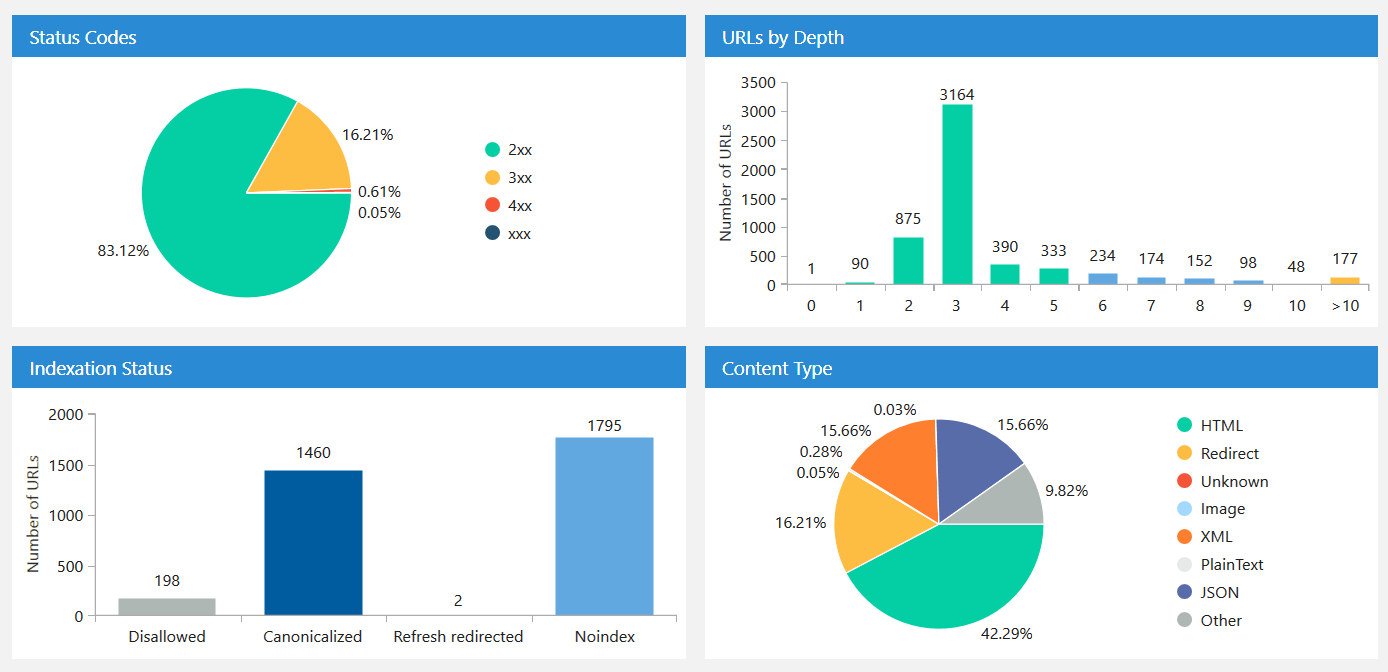The height and width of the screenshot is (672, 1388).
Task: Click the JSON legend icon
Action: coord(1185,592)
